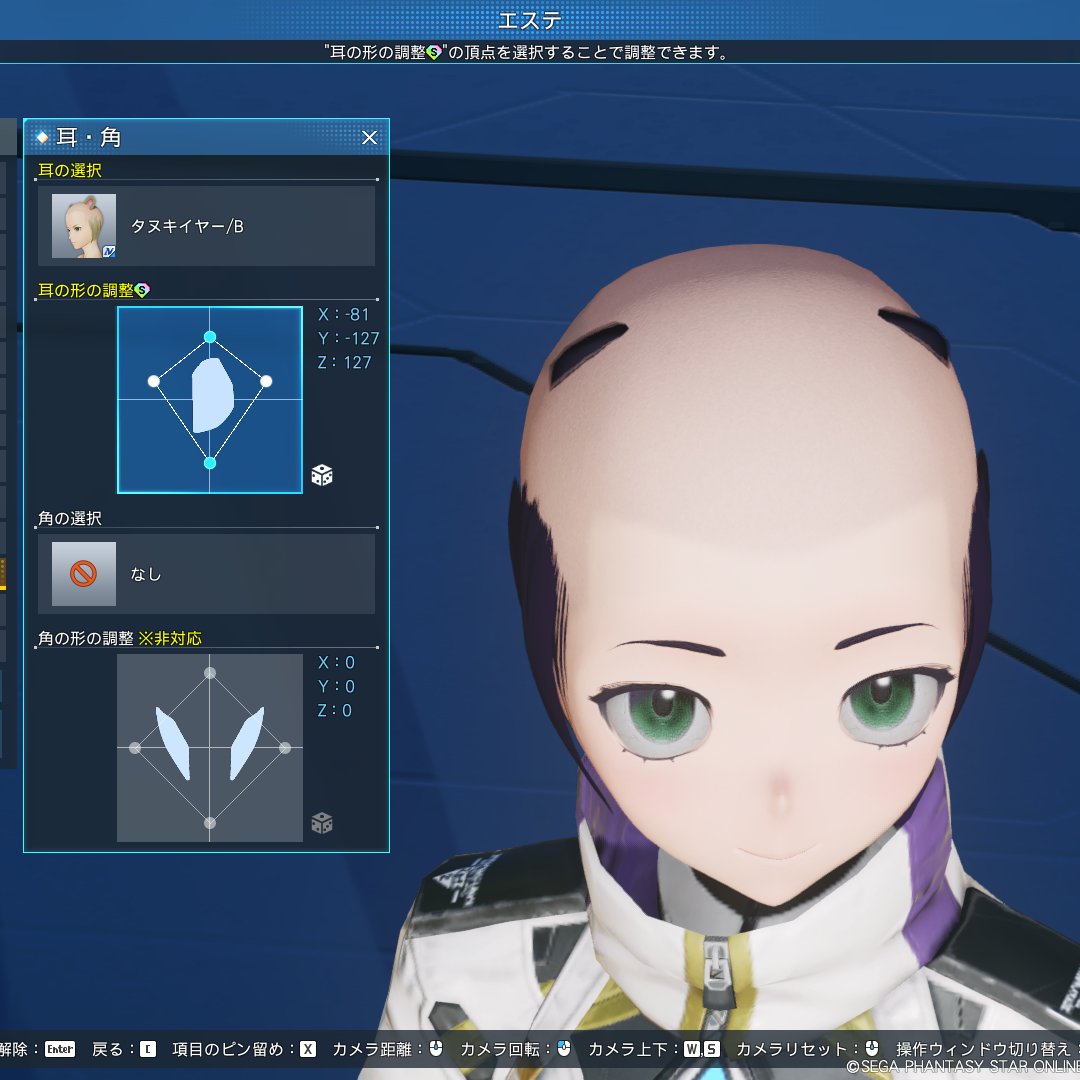Click the 耳の選択 section heading
This screenshot has height=1080, width=1080.
pyautogui.click(x=70, y=170)
